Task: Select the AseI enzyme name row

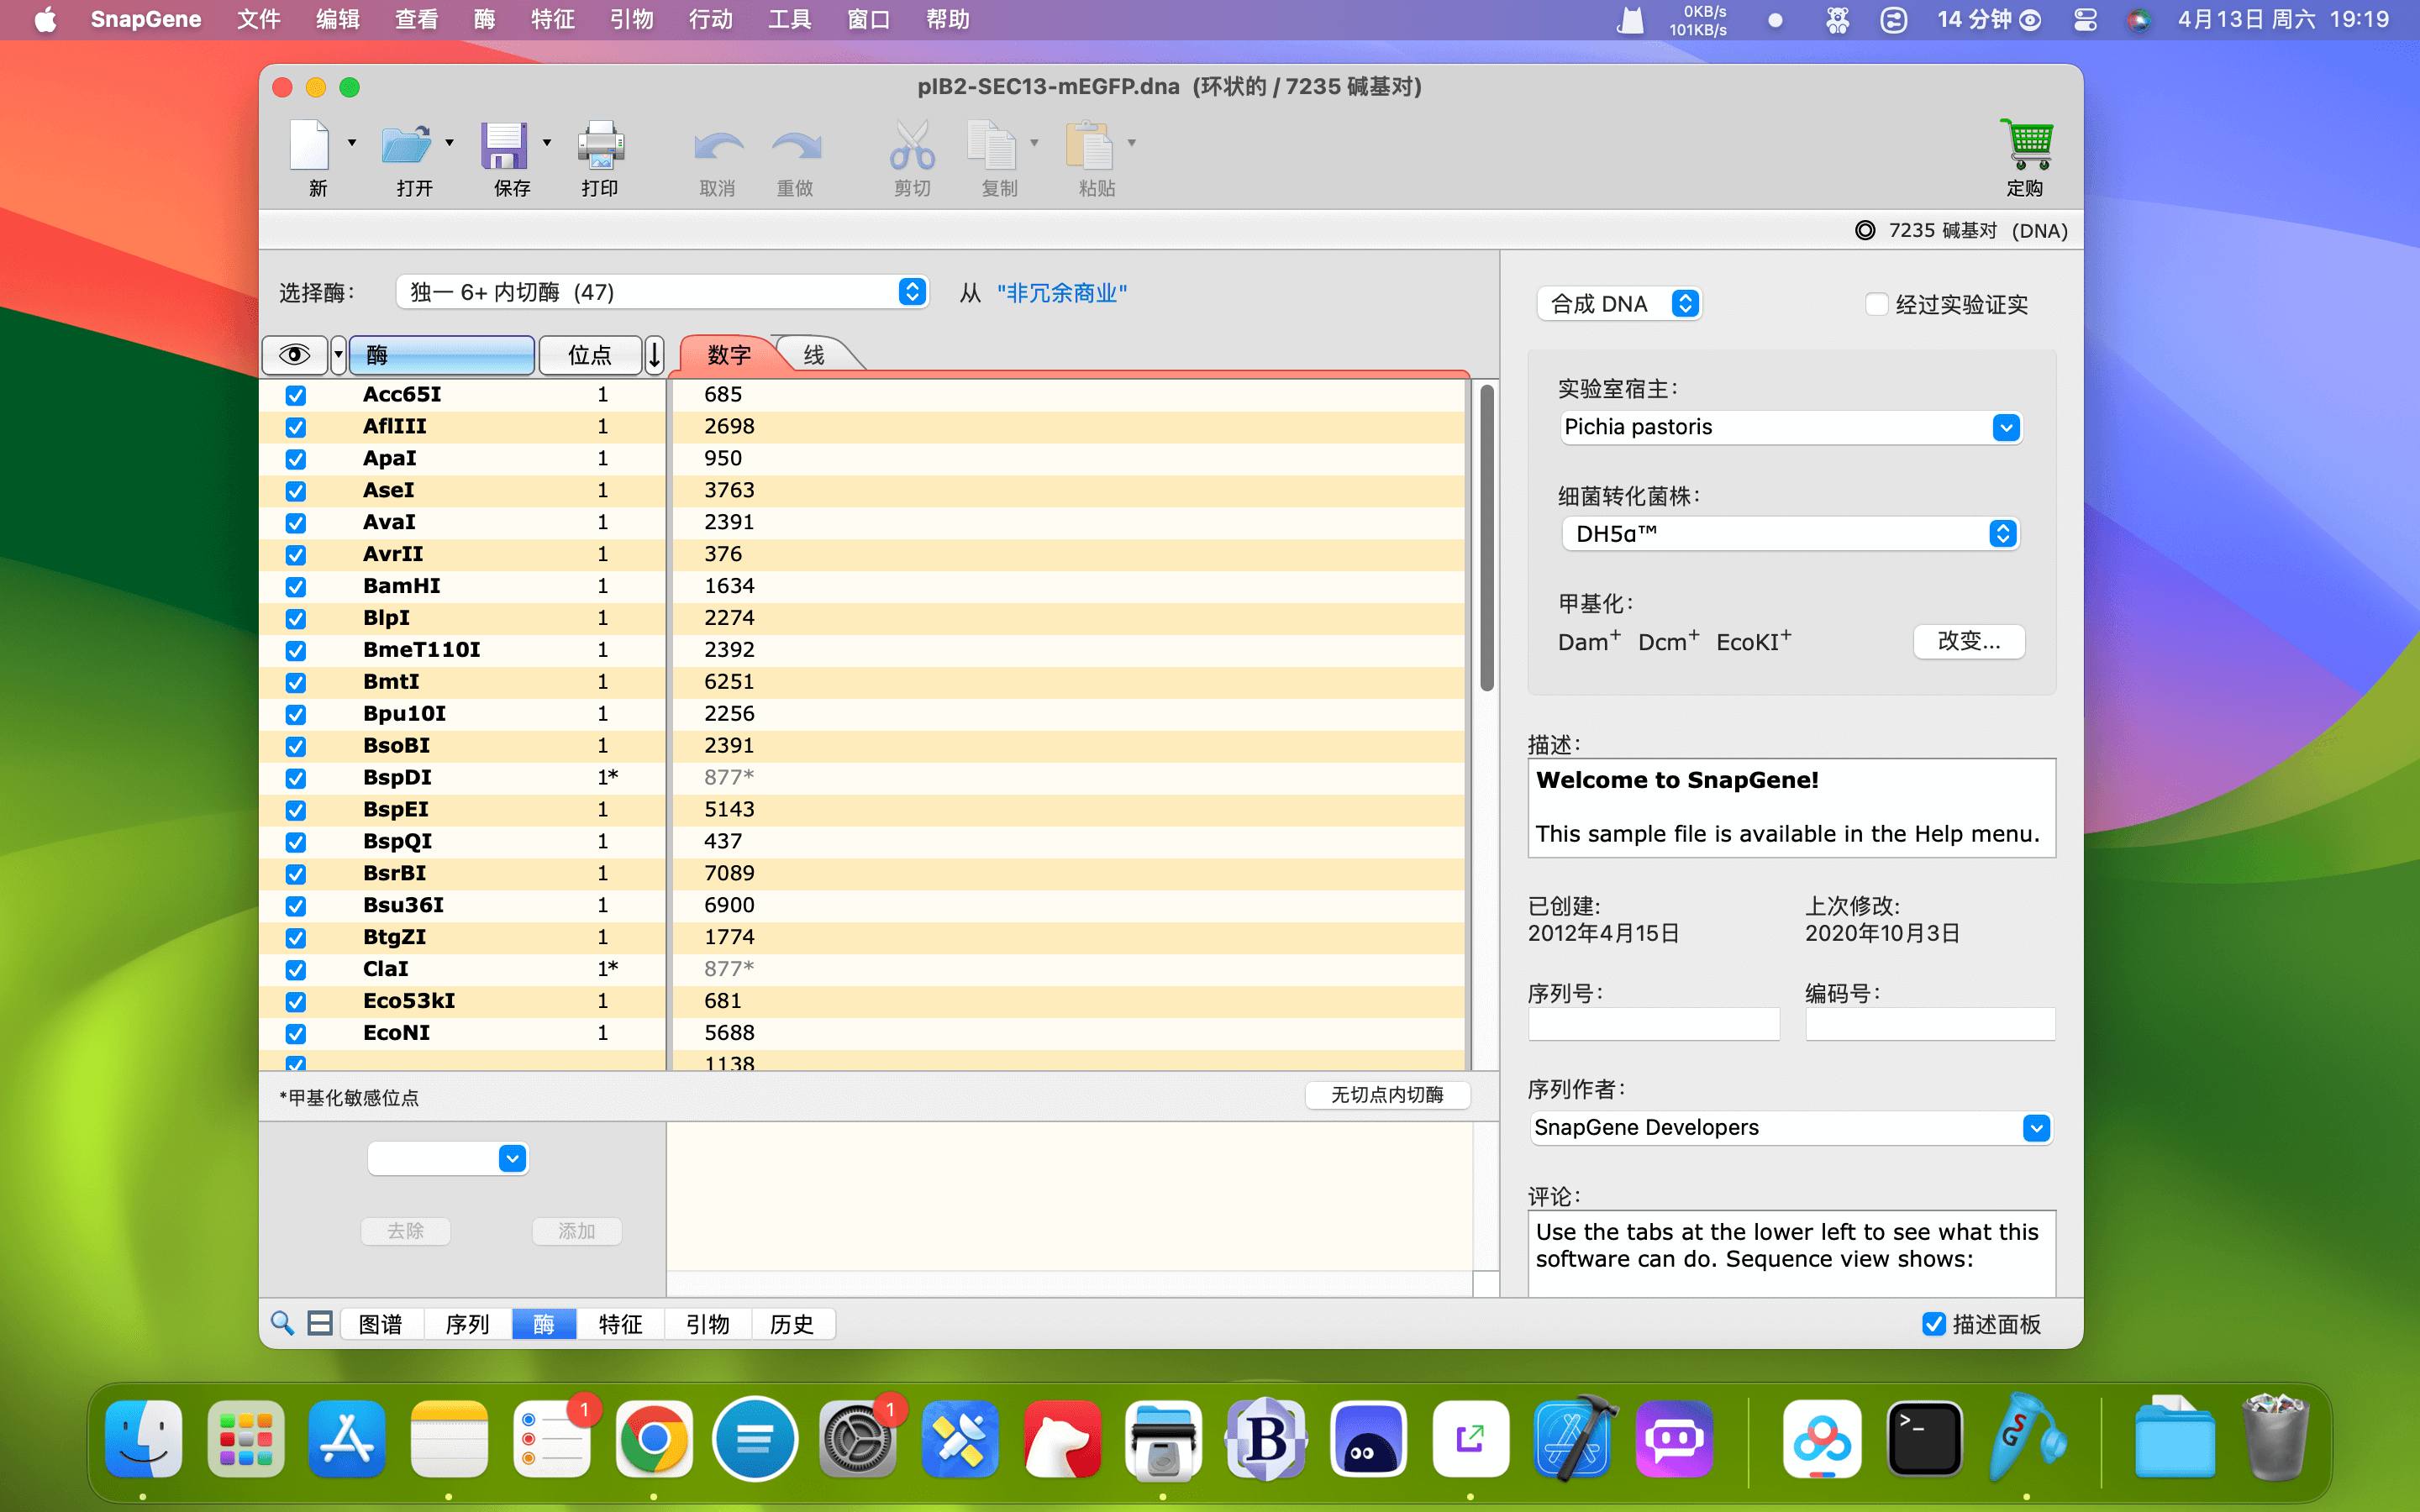Action: coord(388,490)
